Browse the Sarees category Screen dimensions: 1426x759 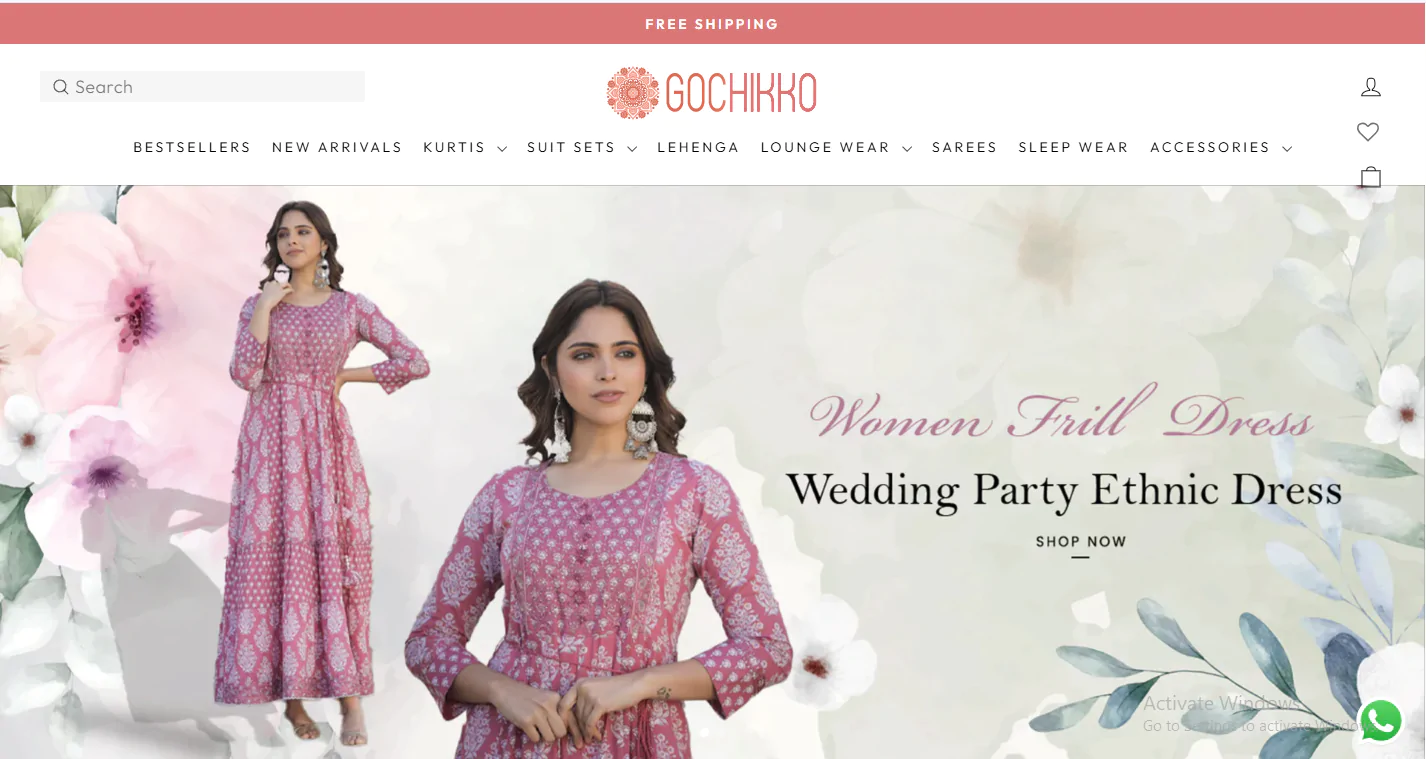pyautogui.click(x=964, y=148)
